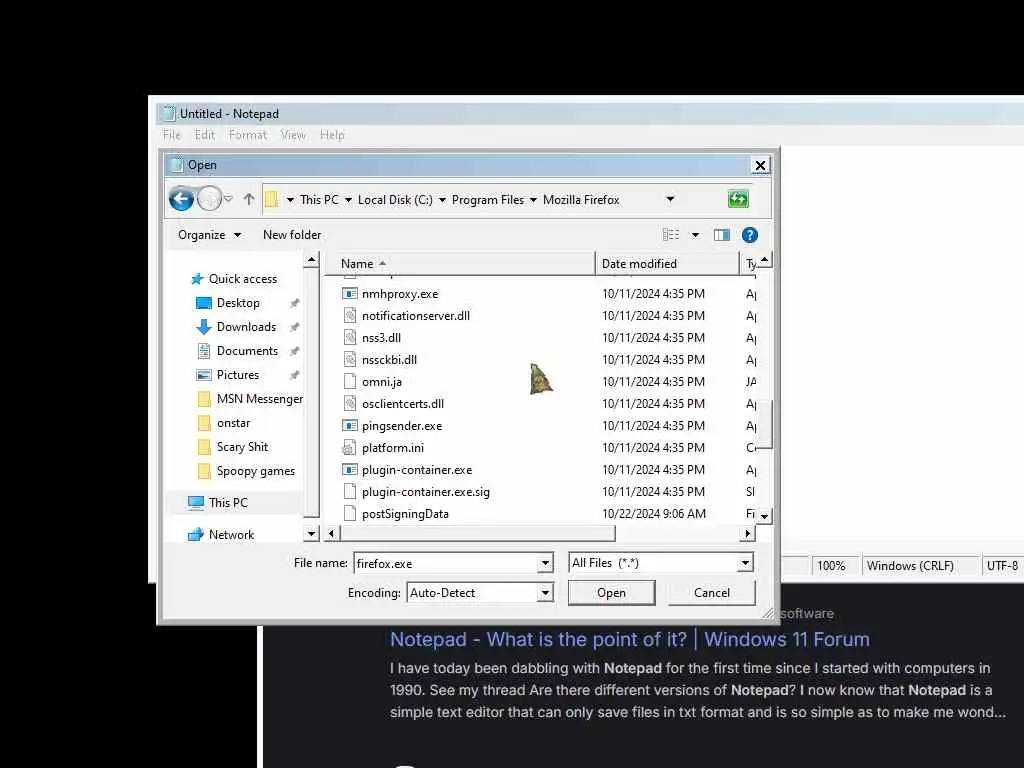Sort by Name column header

coord(460,264)
